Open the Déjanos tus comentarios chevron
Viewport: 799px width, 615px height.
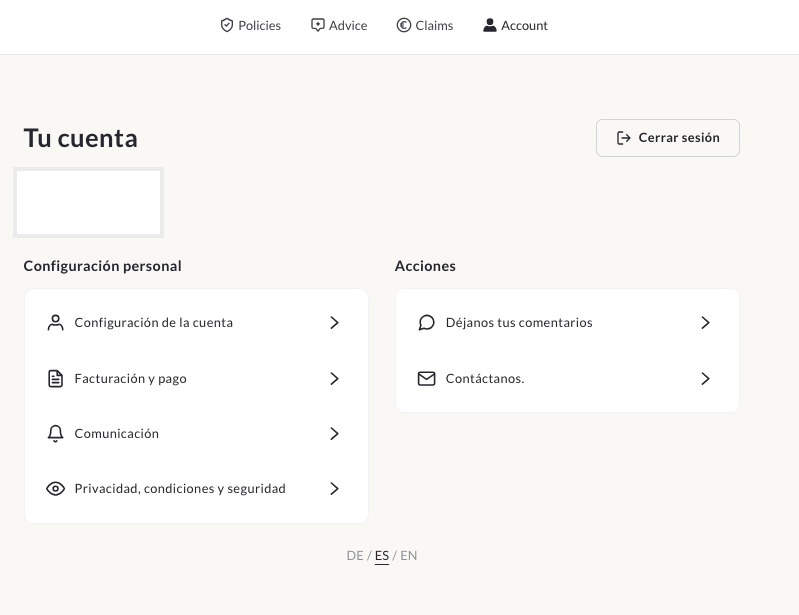706,323
